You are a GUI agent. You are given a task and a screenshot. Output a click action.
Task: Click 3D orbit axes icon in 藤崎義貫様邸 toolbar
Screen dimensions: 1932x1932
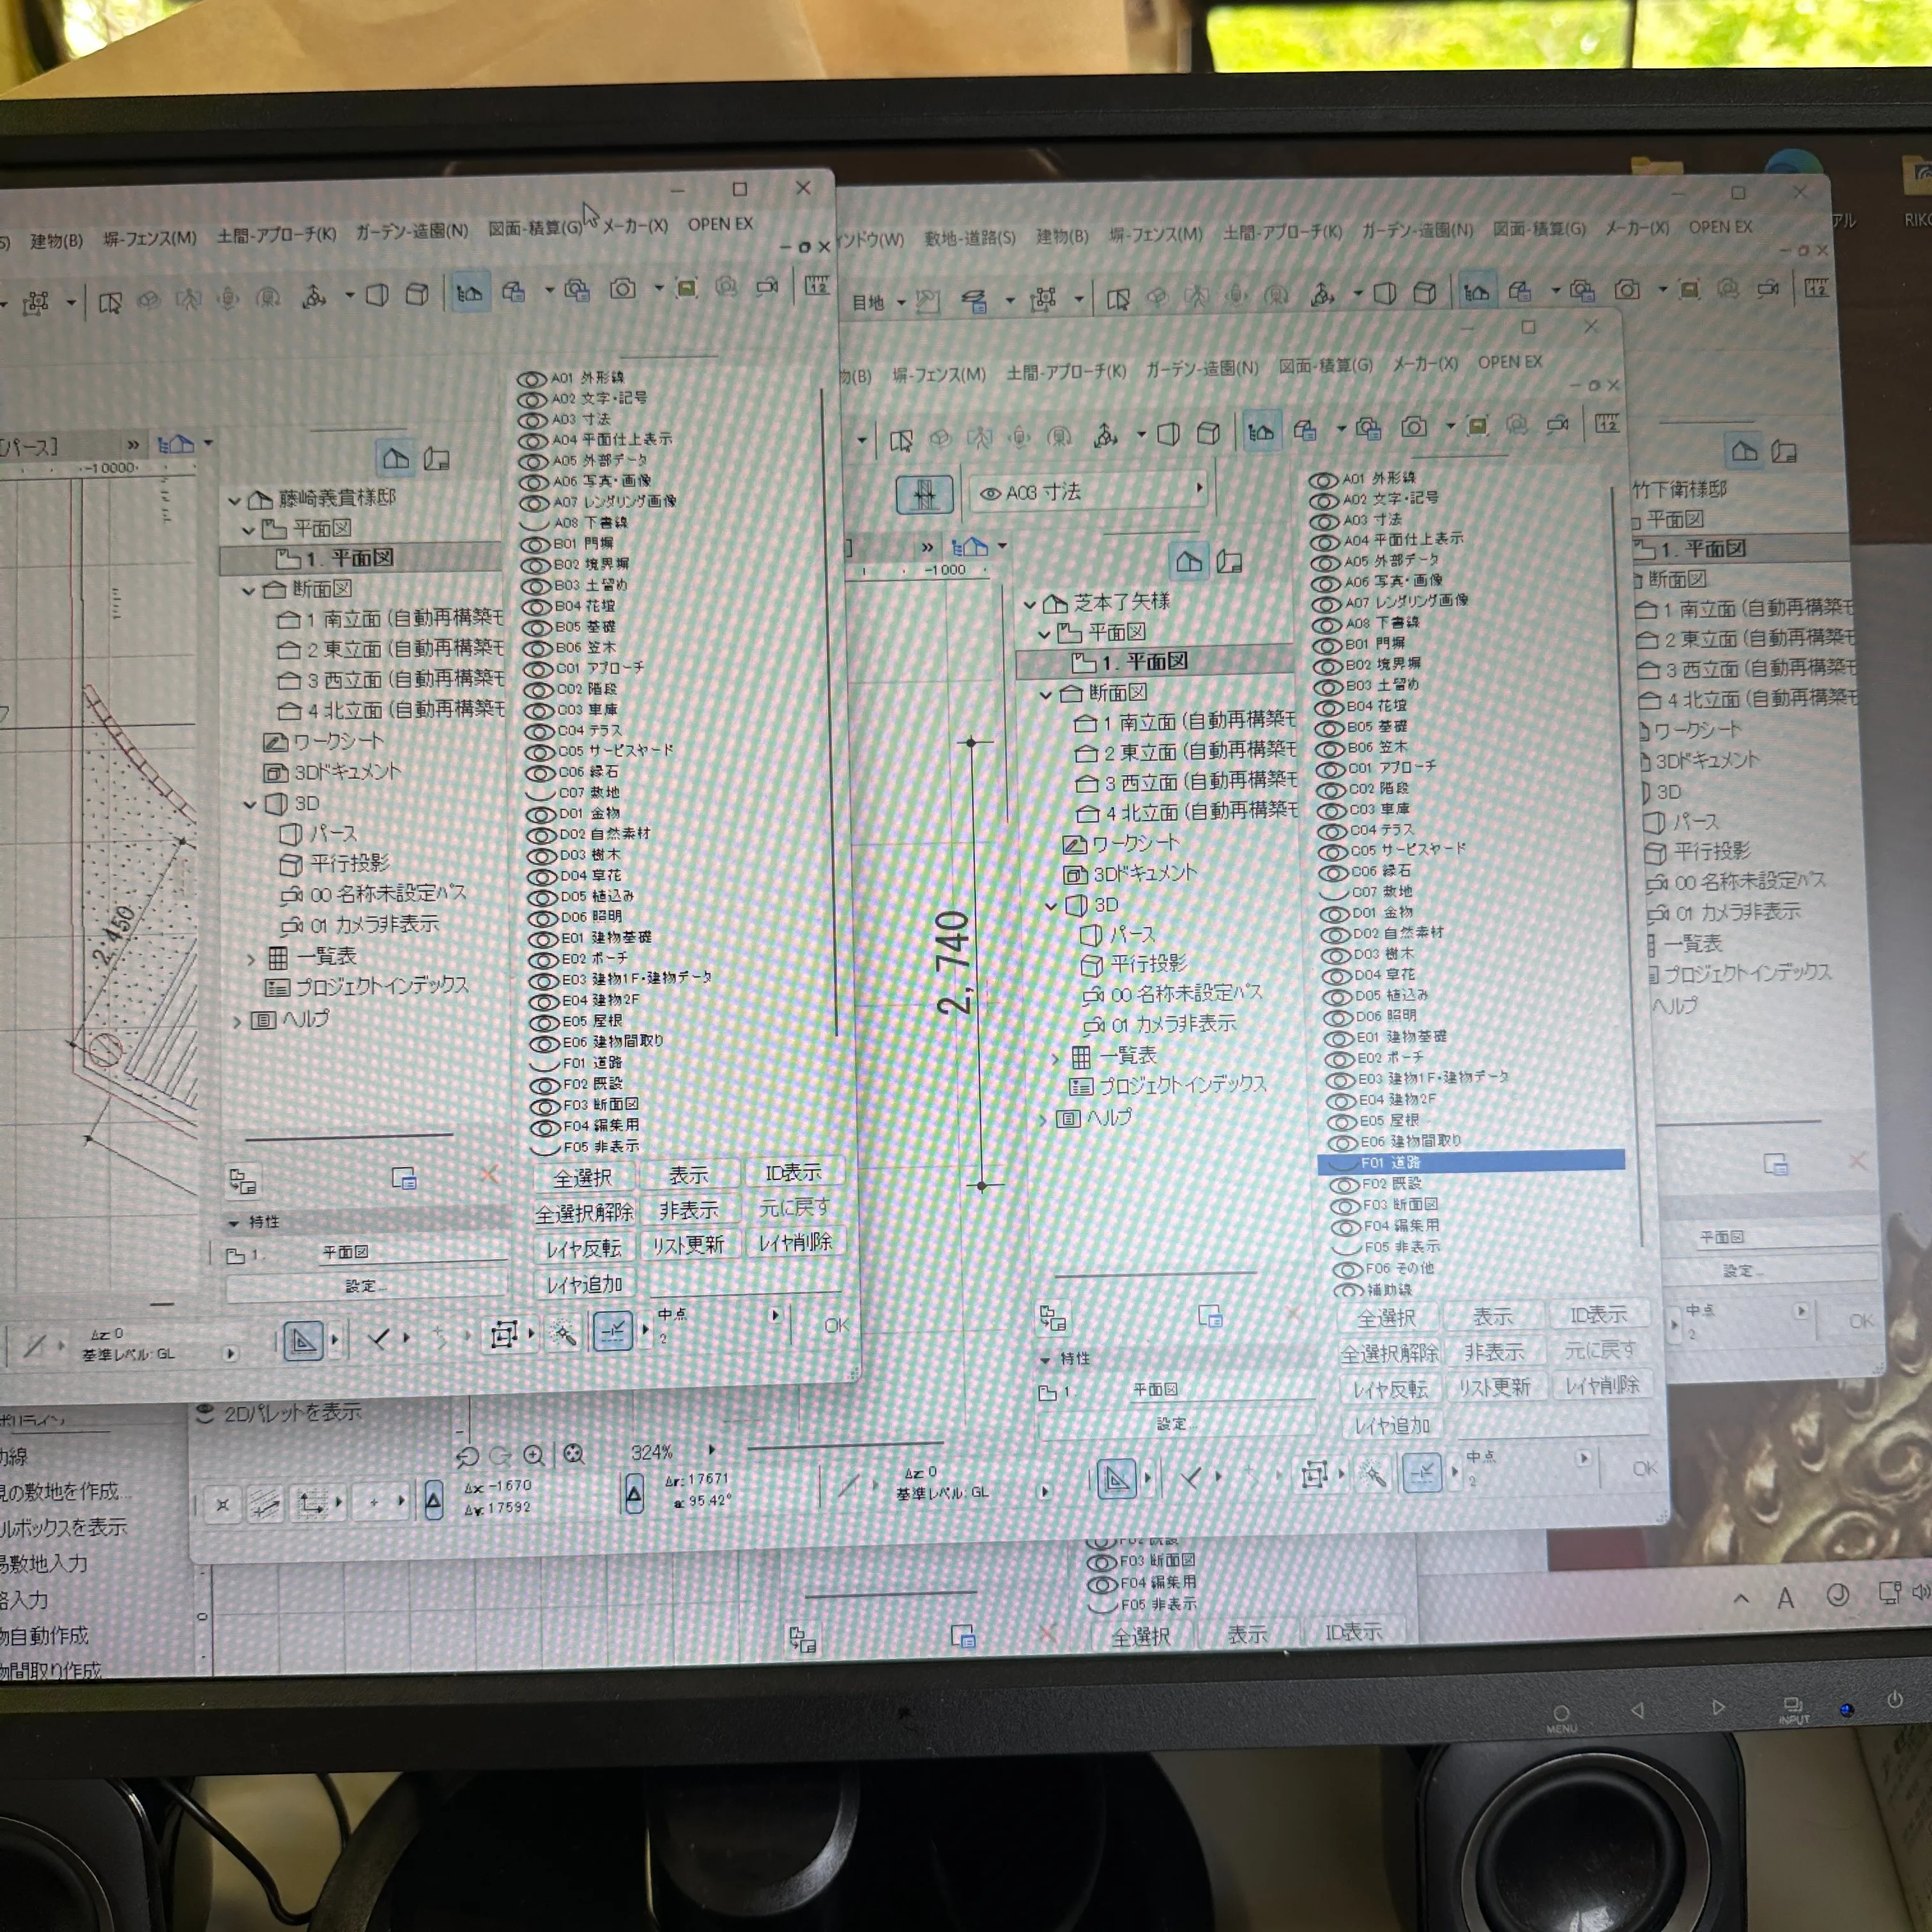pos(314,296)
